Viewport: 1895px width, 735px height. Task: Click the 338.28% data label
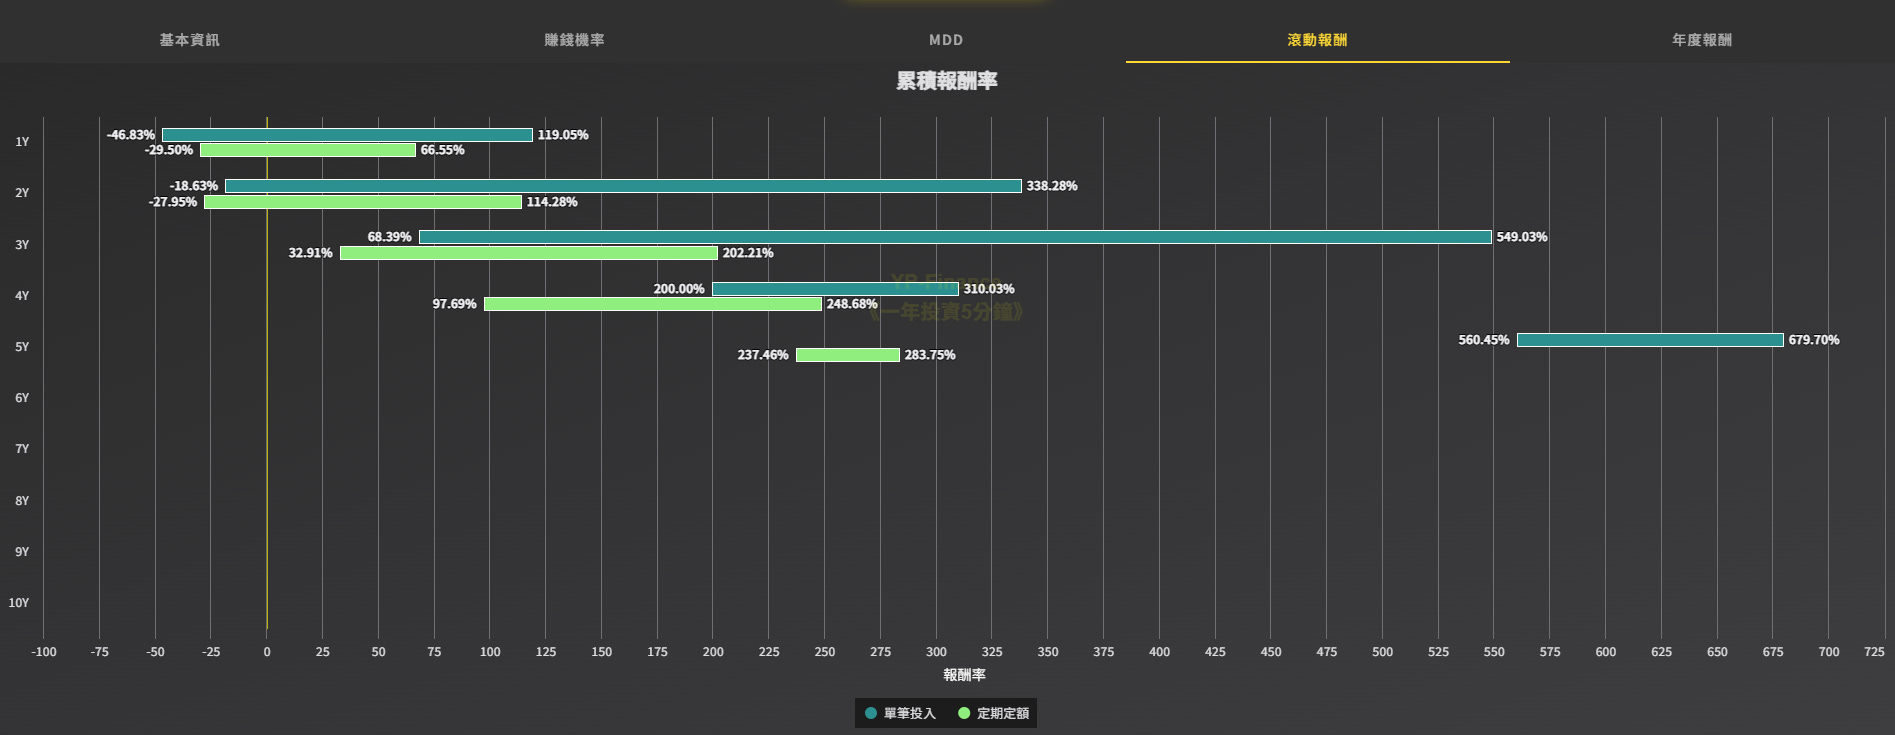(x=1052, y=186)
